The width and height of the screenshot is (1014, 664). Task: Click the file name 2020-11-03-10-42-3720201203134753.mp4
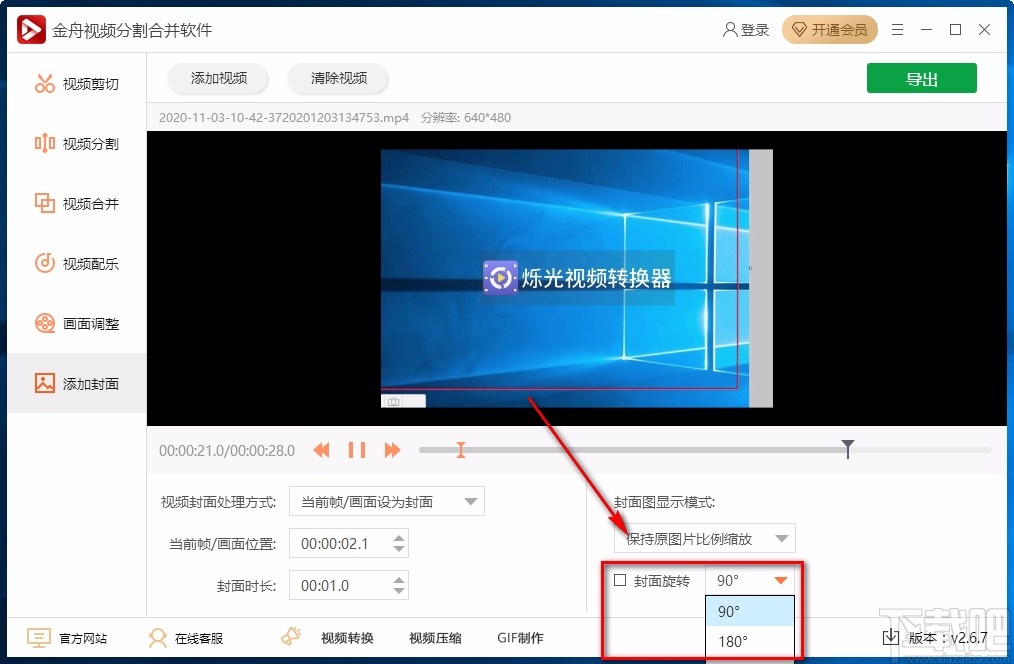point(284,118)
